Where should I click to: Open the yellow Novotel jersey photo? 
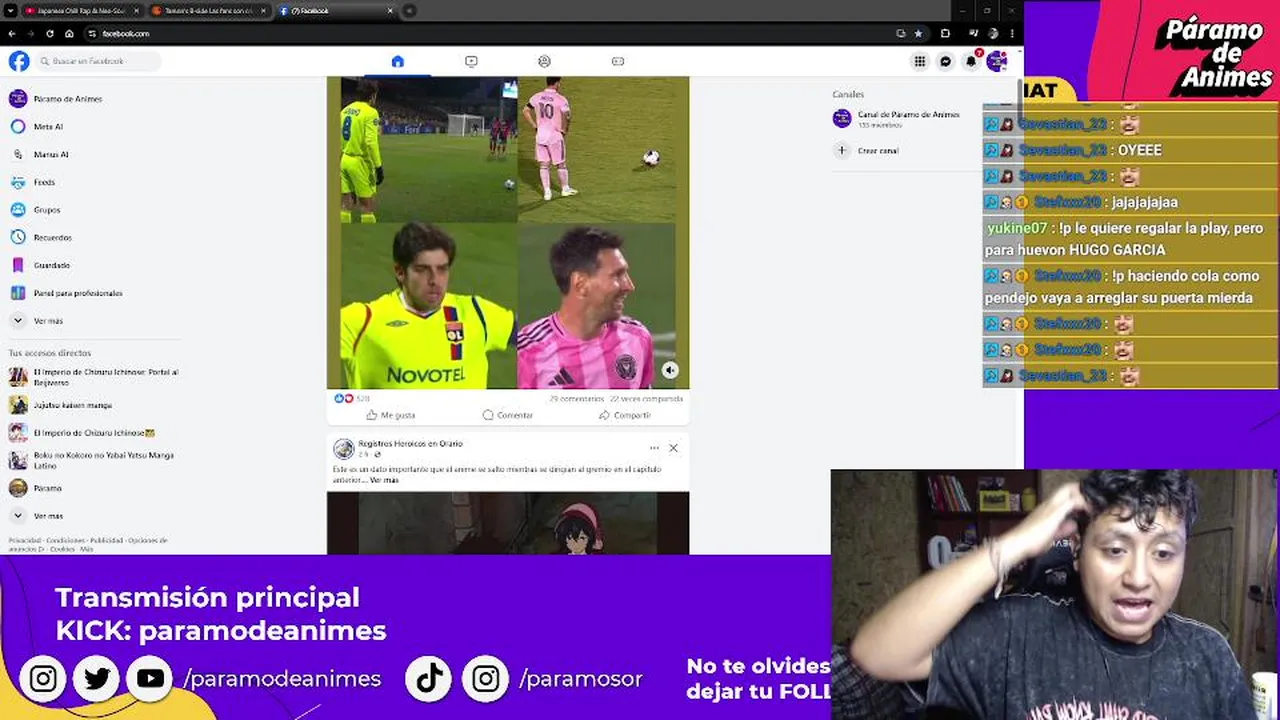click(428, 305)
